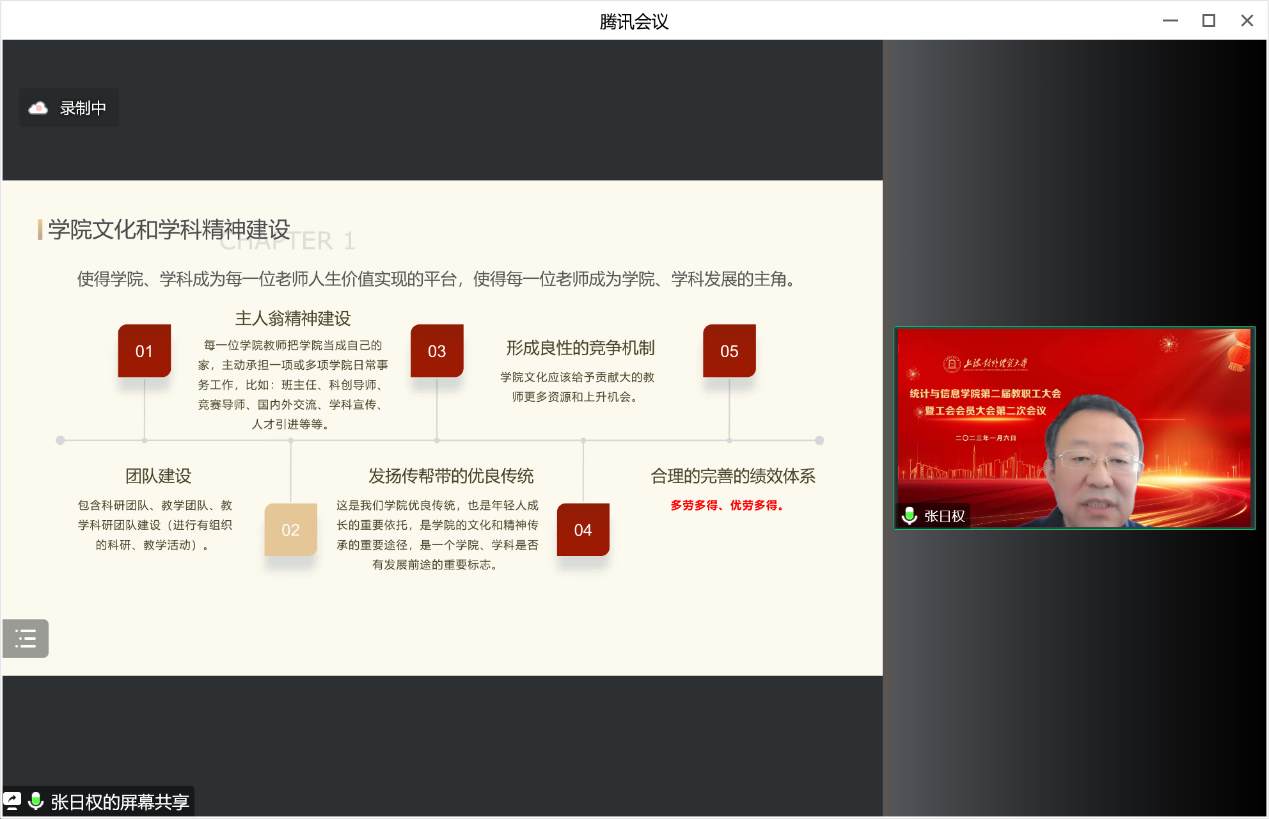Screen dimensions: 1269x819
Task: Click the red "05" marker on the slide
Action: [x=729, y=351]
